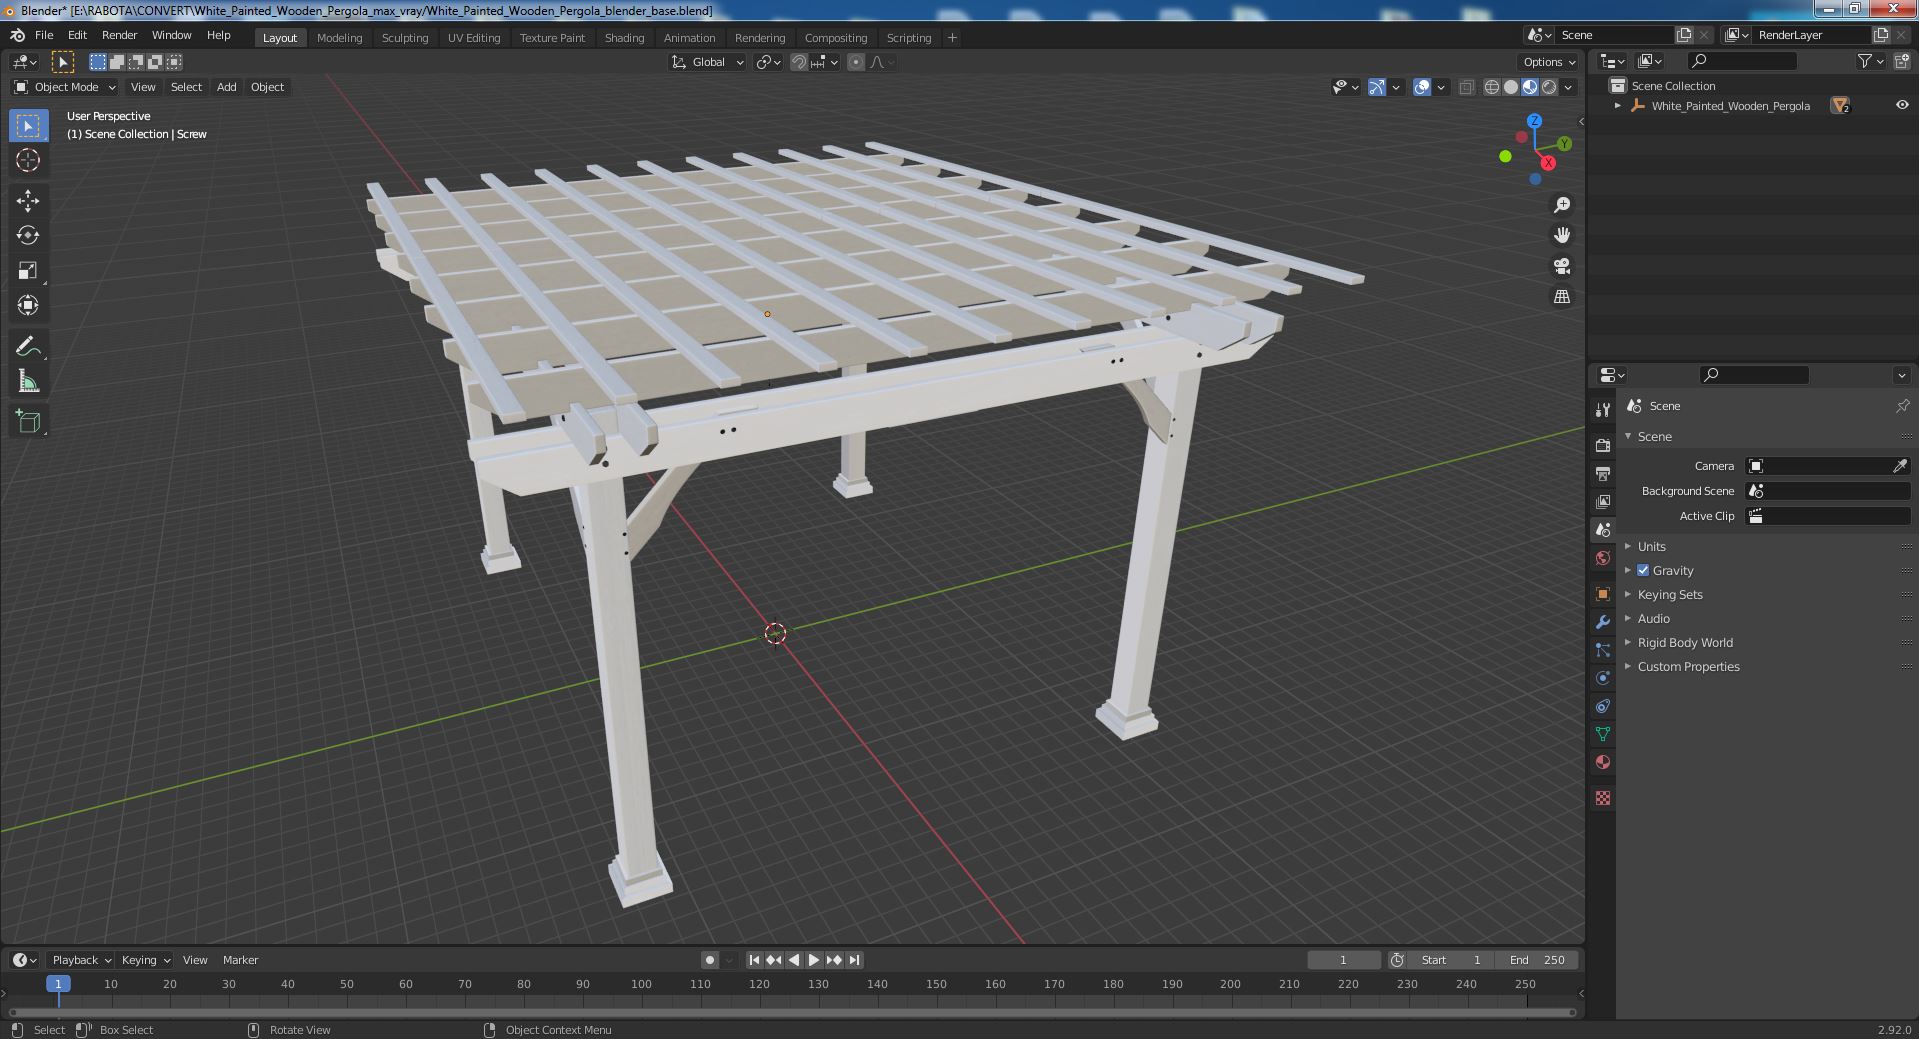The height and width of the screenshot is (1039, 1919).
Task: Toggle camera view in viewport
Action: 1562,266
